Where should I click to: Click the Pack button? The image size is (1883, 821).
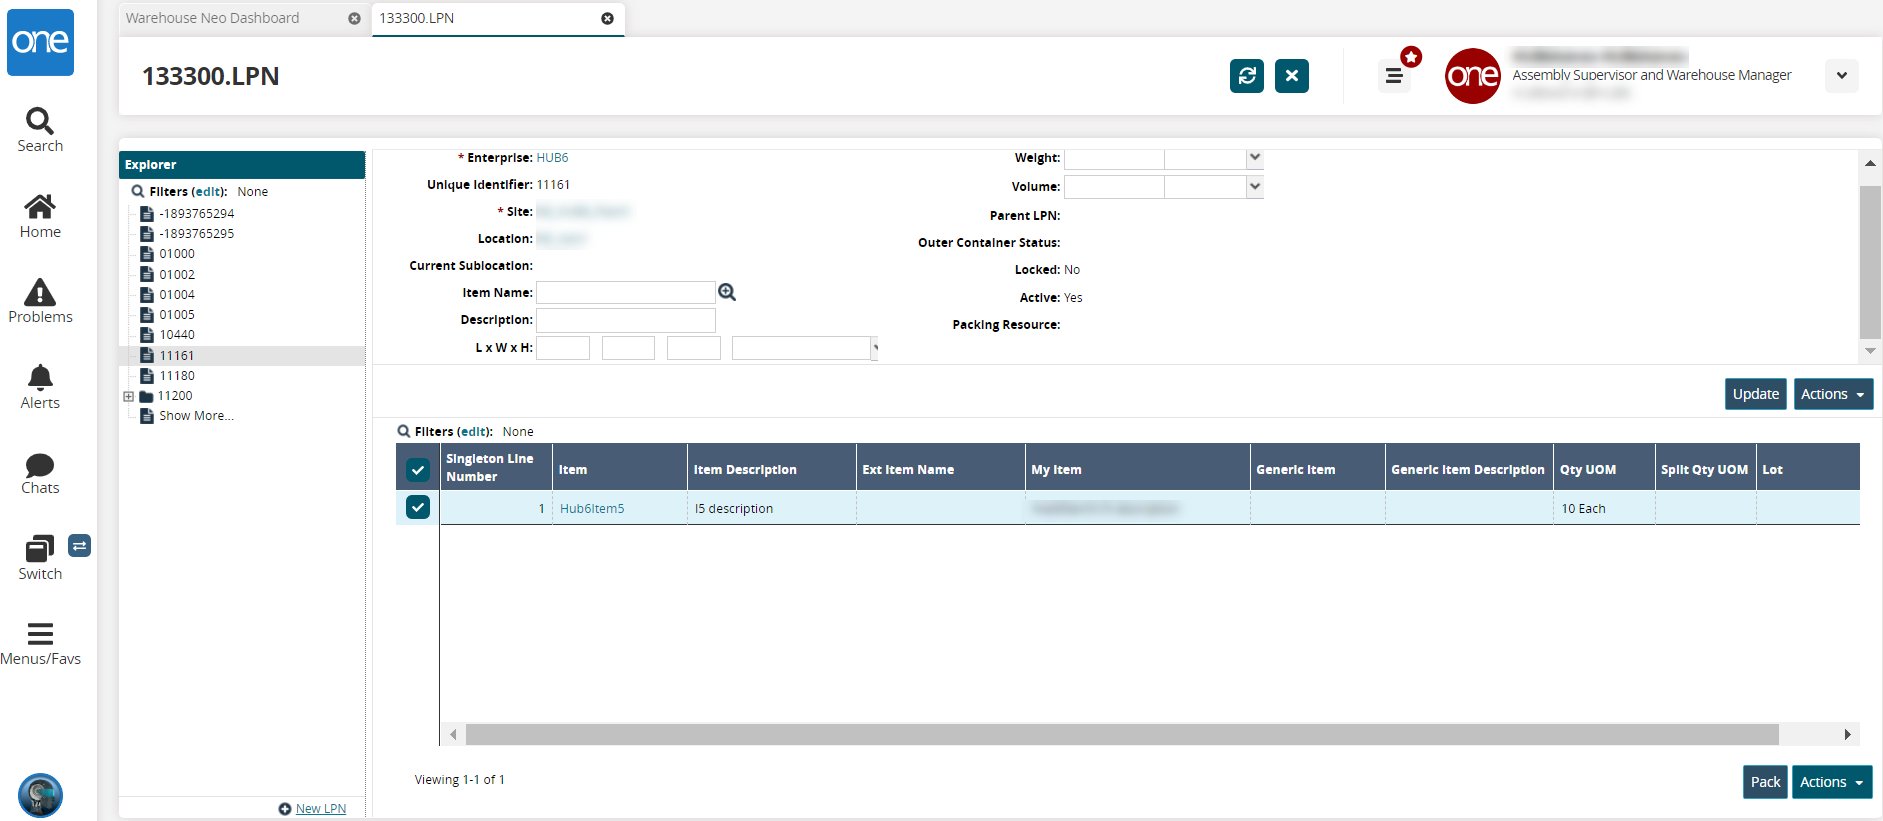[x=1765, y=782]
